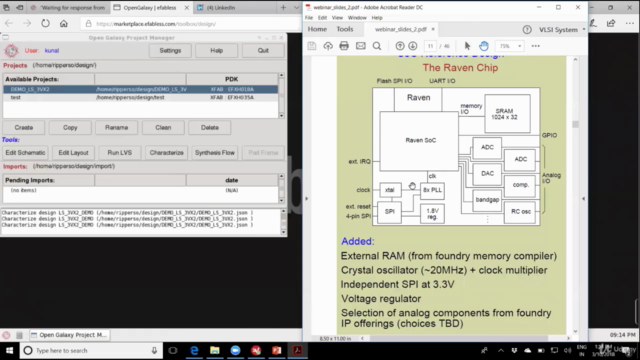Open the browser tab list chevron

click(x=297, y=7)
